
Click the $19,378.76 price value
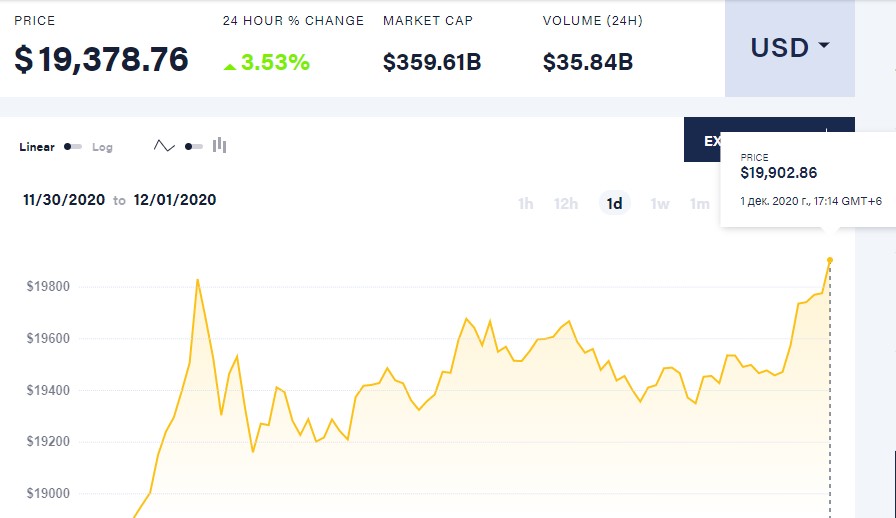pos(101,60)
